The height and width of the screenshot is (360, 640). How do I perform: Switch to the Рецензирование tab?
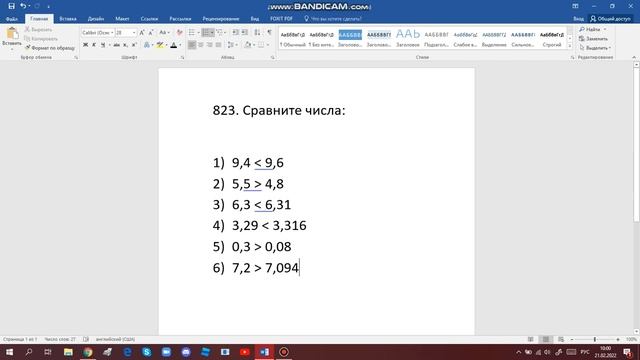pos(221,19)
